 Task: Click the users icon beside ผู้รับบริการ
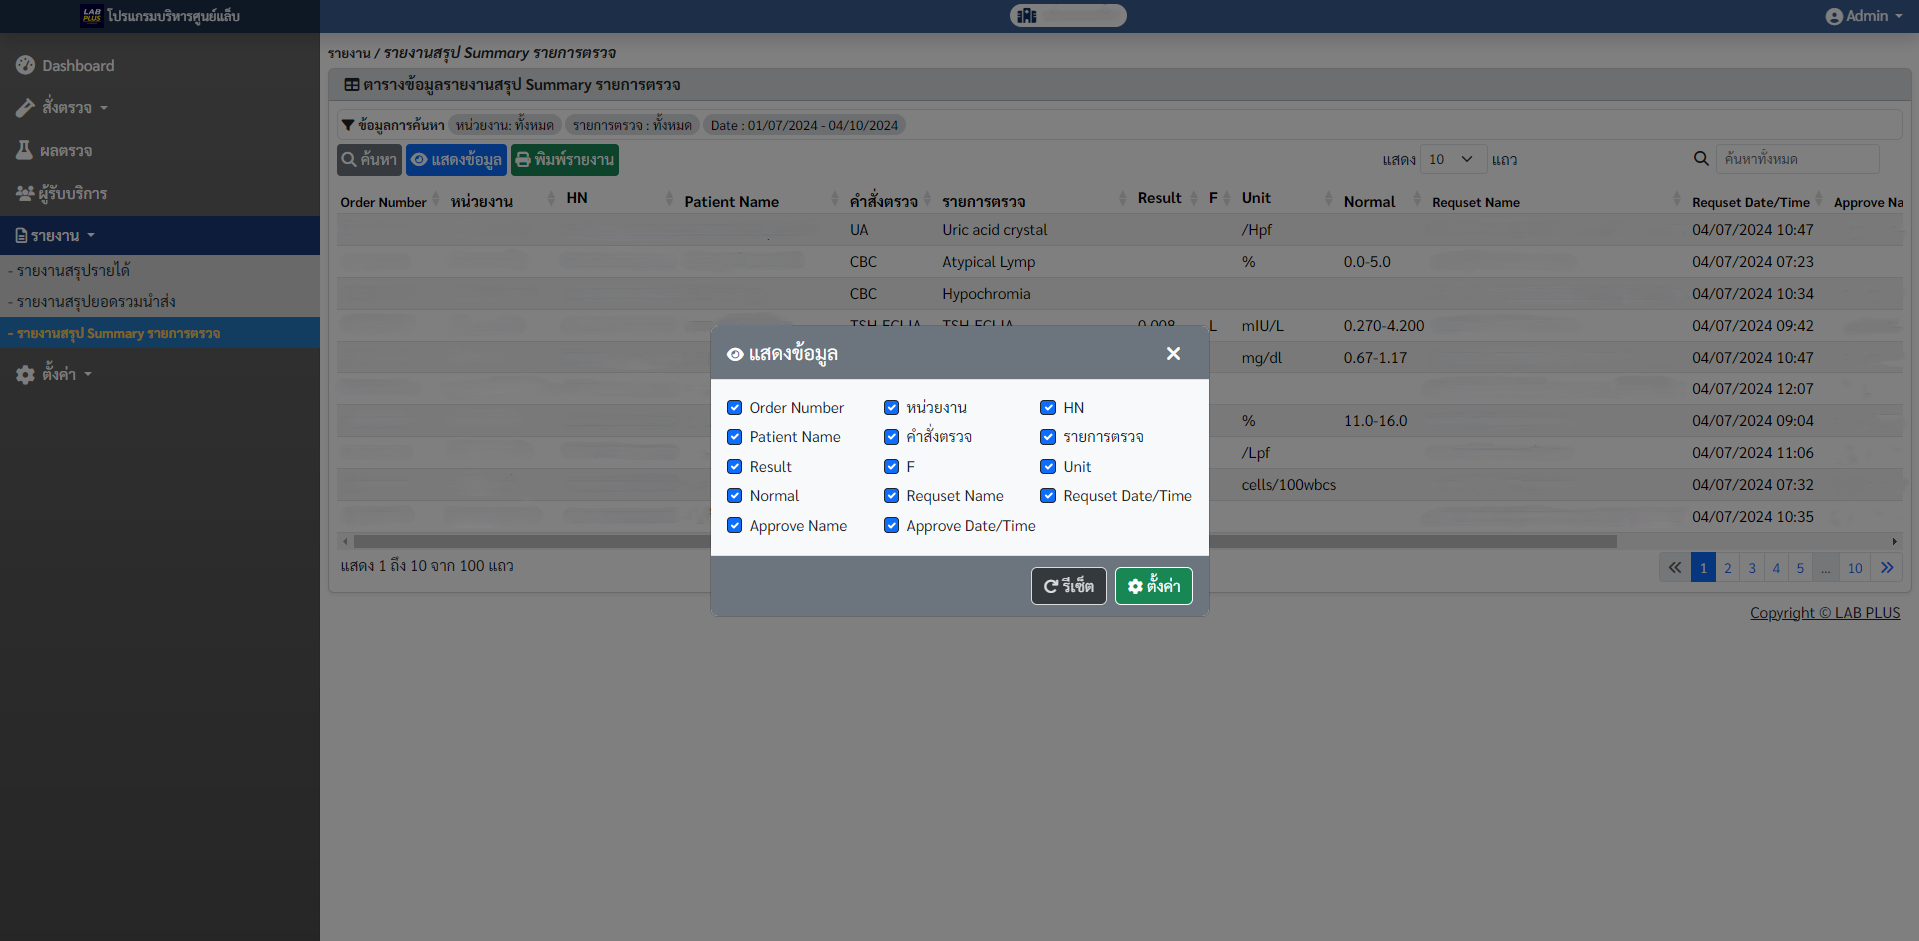click(x=25, y=193)
